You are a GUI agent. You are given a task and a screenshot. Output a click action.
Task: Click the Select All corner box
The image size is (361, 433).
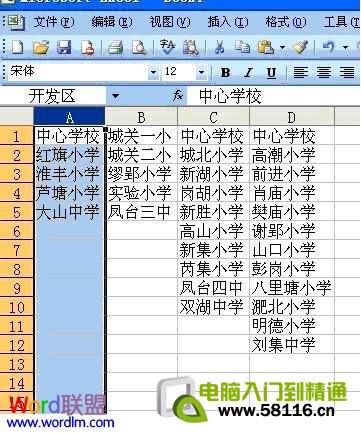coord(17,116)
